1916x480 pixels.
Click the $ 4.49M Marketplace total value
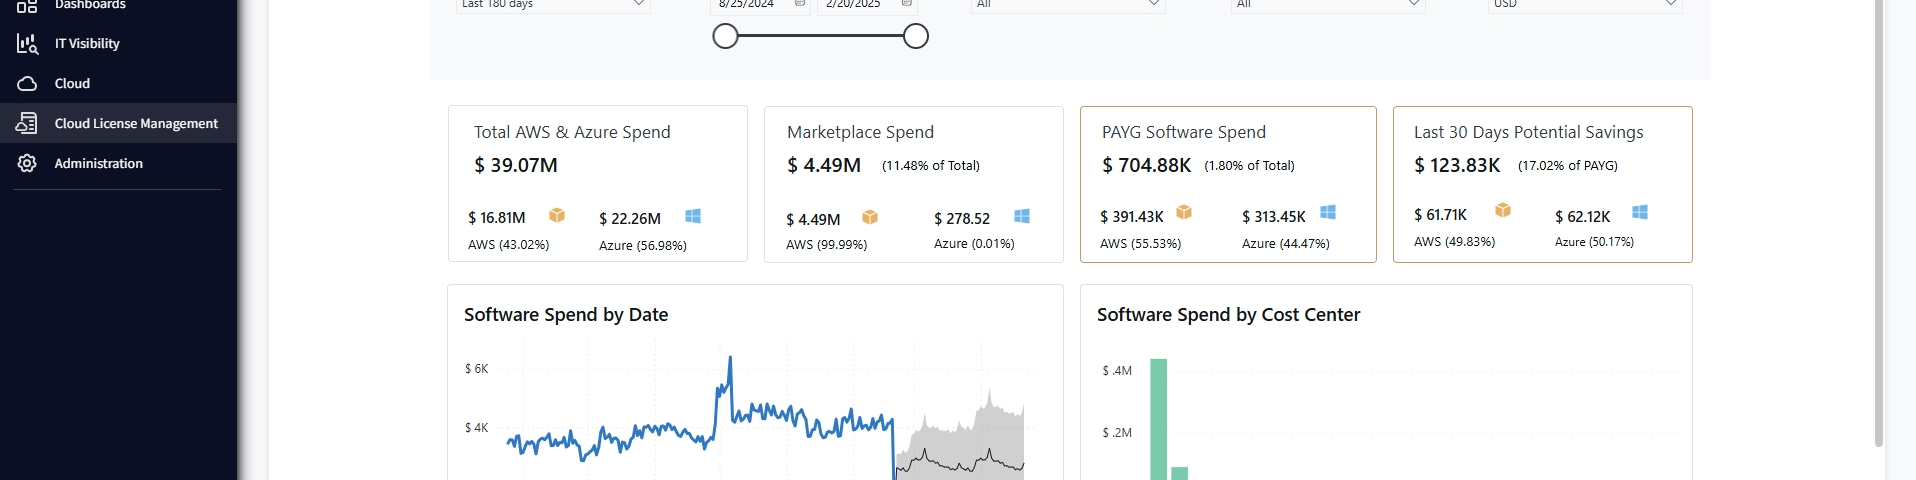pyautogui.click(x=824, y=165)
